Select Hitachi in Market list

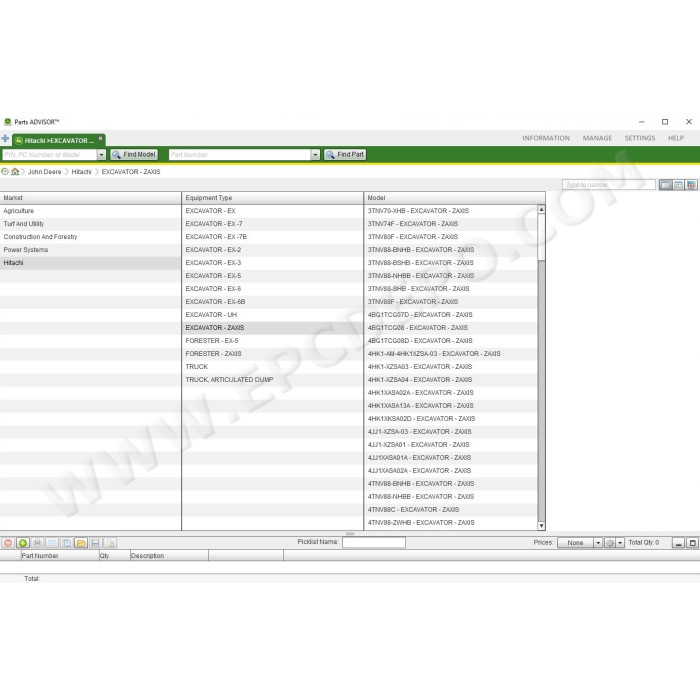(x=91, y=263)
